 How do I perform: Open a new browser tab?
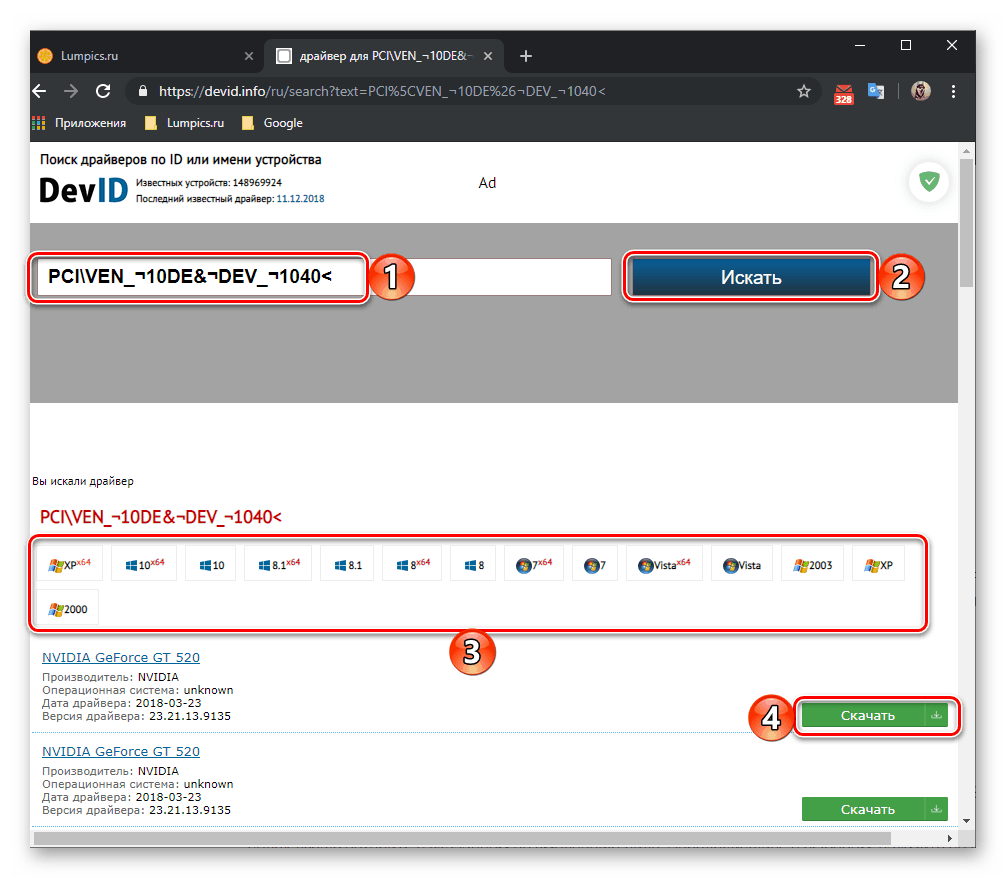coord(525,56)
